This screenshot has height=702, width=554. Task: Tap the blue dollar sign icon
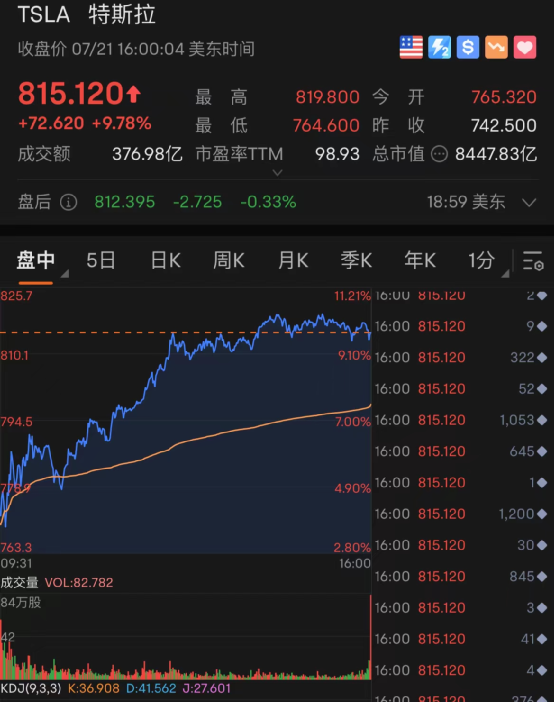click(x=468, y=47)
